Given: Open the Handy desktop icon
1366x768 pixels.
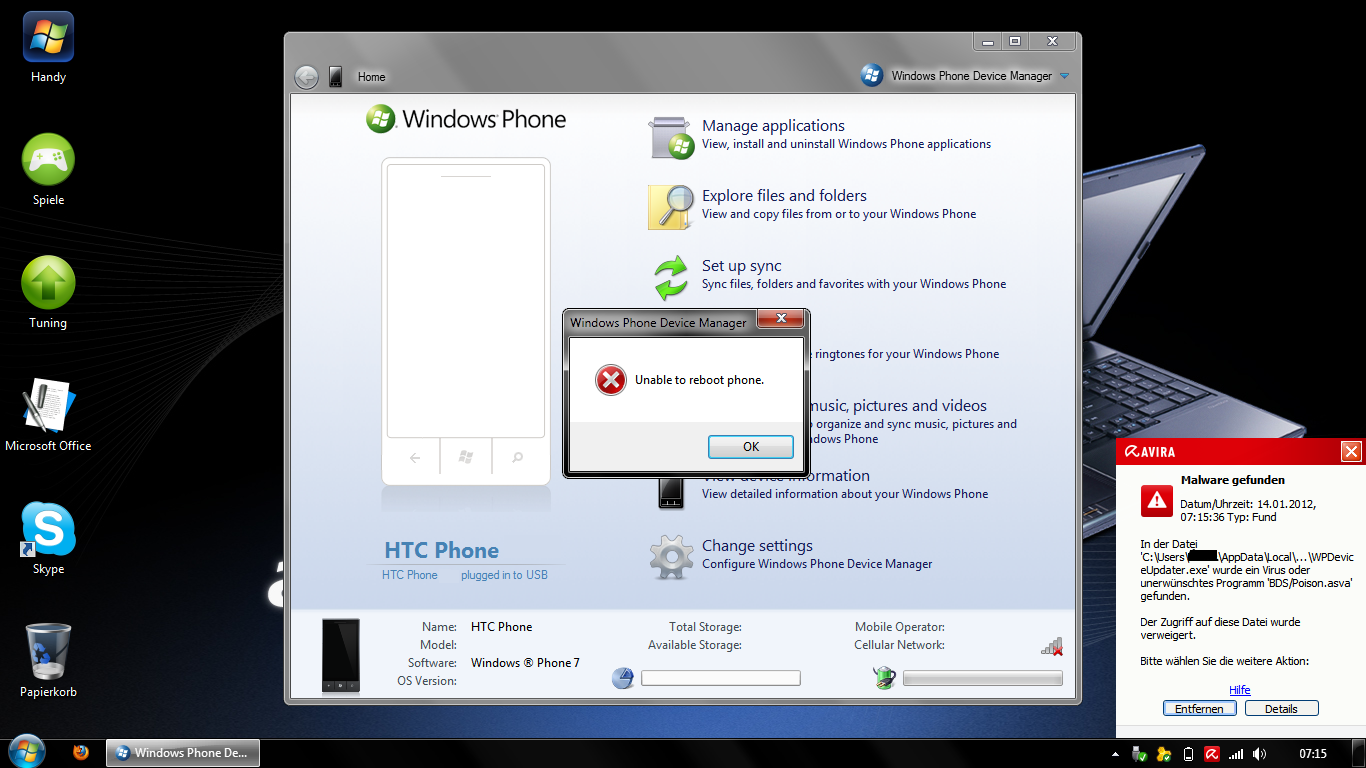Looking at the screenshot, I should (x=48, y=47).
